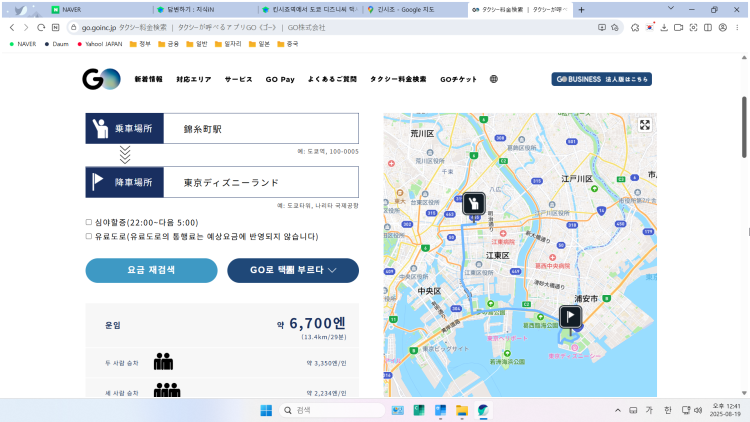The height and width of the screenshot is (422, 750).
Task: Click the 江東区 label on the map
Action: [x=497, y=255]
